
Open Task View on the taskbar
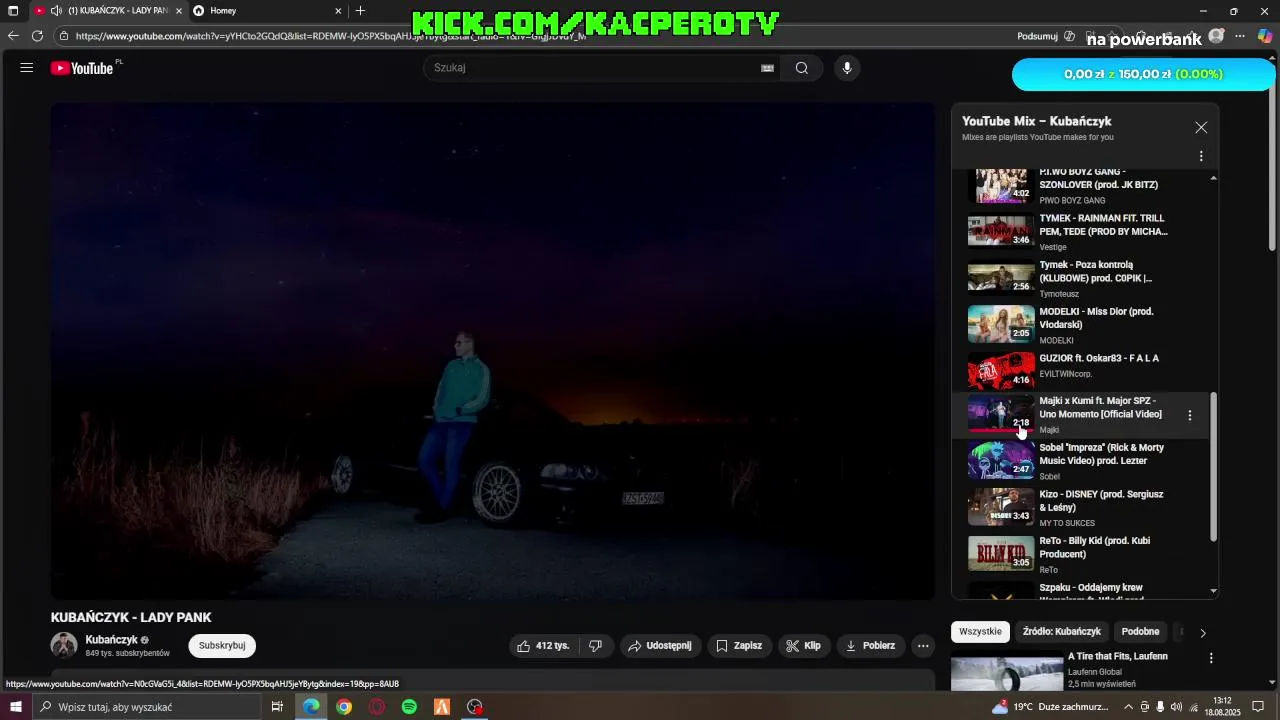277,707
